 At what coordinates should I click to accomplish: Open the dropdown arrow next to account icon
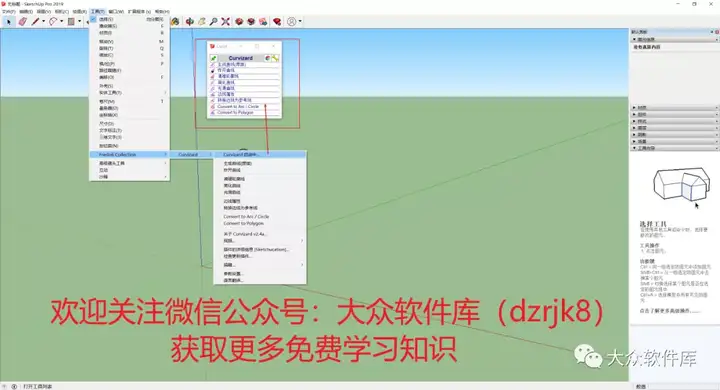[x=300, y=22]
